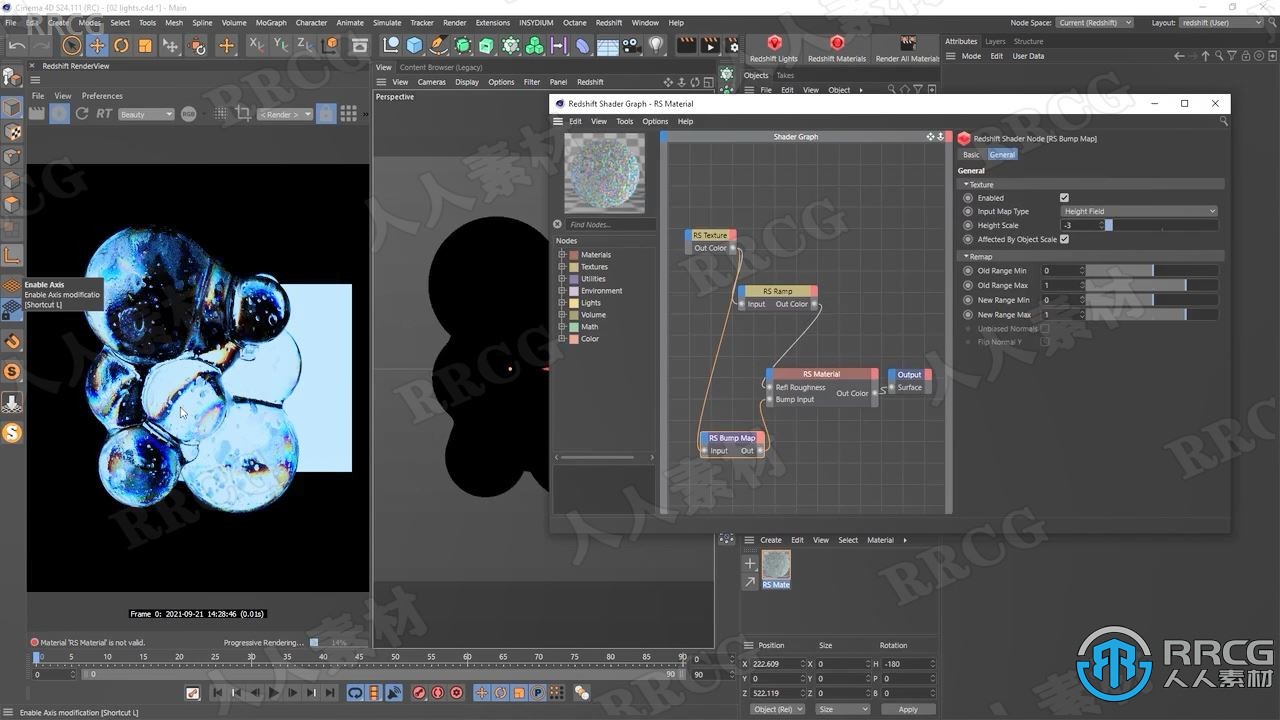The height and width of the screenshot is (720, 1280).
Task: Collapse the Remap section
Action: click(966, 256)
